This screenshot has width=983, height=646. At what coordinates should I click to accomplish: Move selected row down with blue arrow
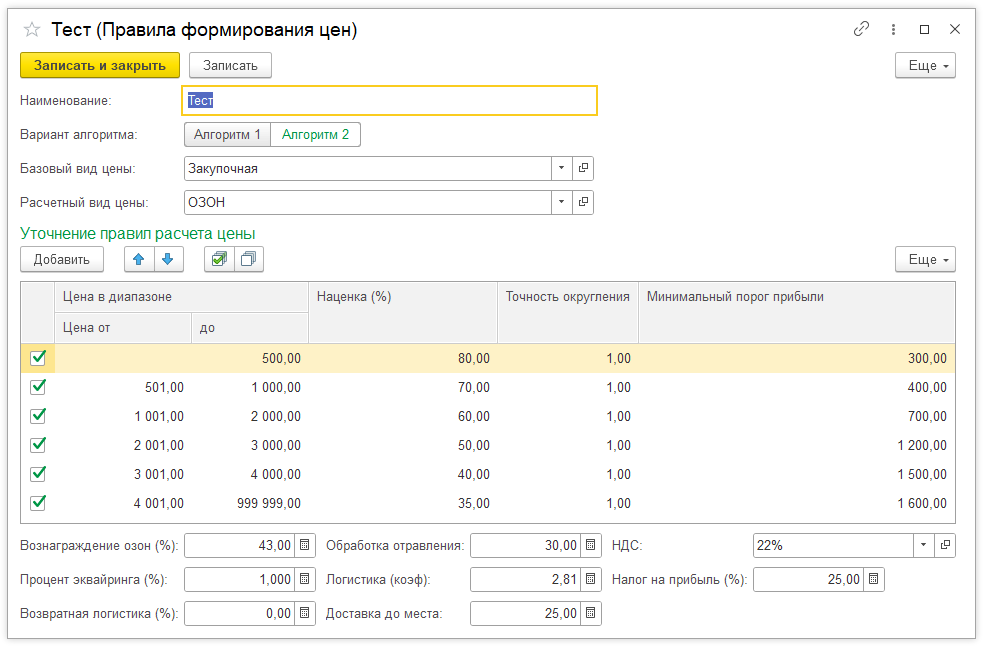(x=167, y=259)
